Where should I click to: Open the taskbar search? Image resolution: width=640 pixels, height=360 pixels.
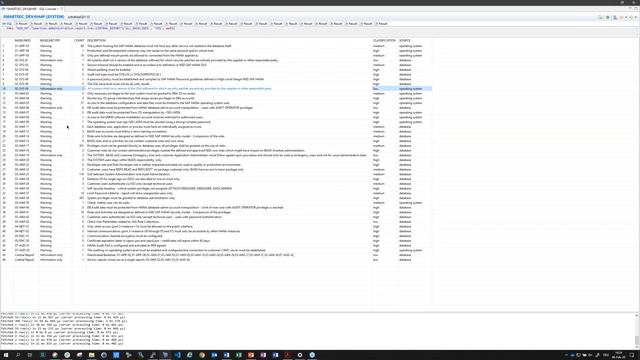pyautogui.click(x=18, y=355)
